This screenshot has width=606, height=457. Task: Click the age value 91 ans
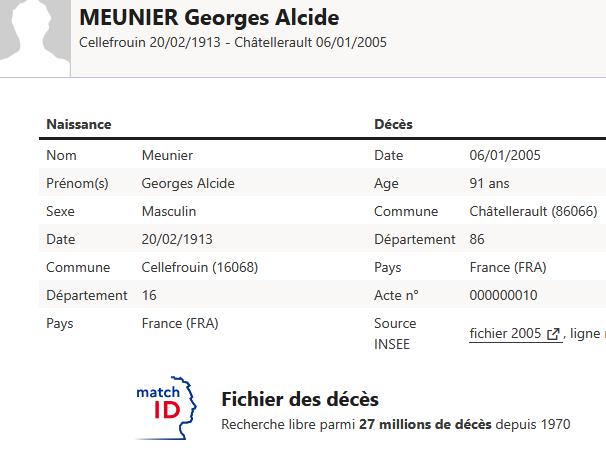(489, 184)
